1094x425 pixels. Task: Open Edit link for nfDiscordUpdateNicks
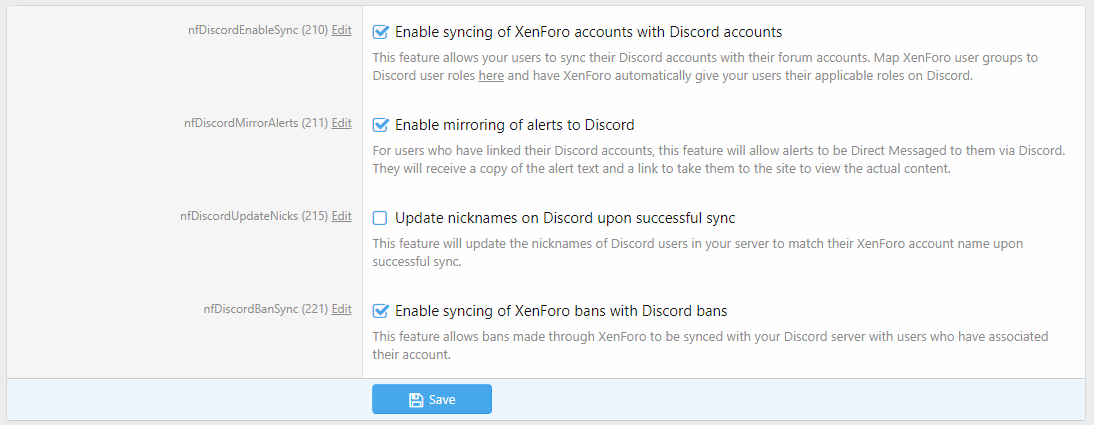click(x=341, y=216)
